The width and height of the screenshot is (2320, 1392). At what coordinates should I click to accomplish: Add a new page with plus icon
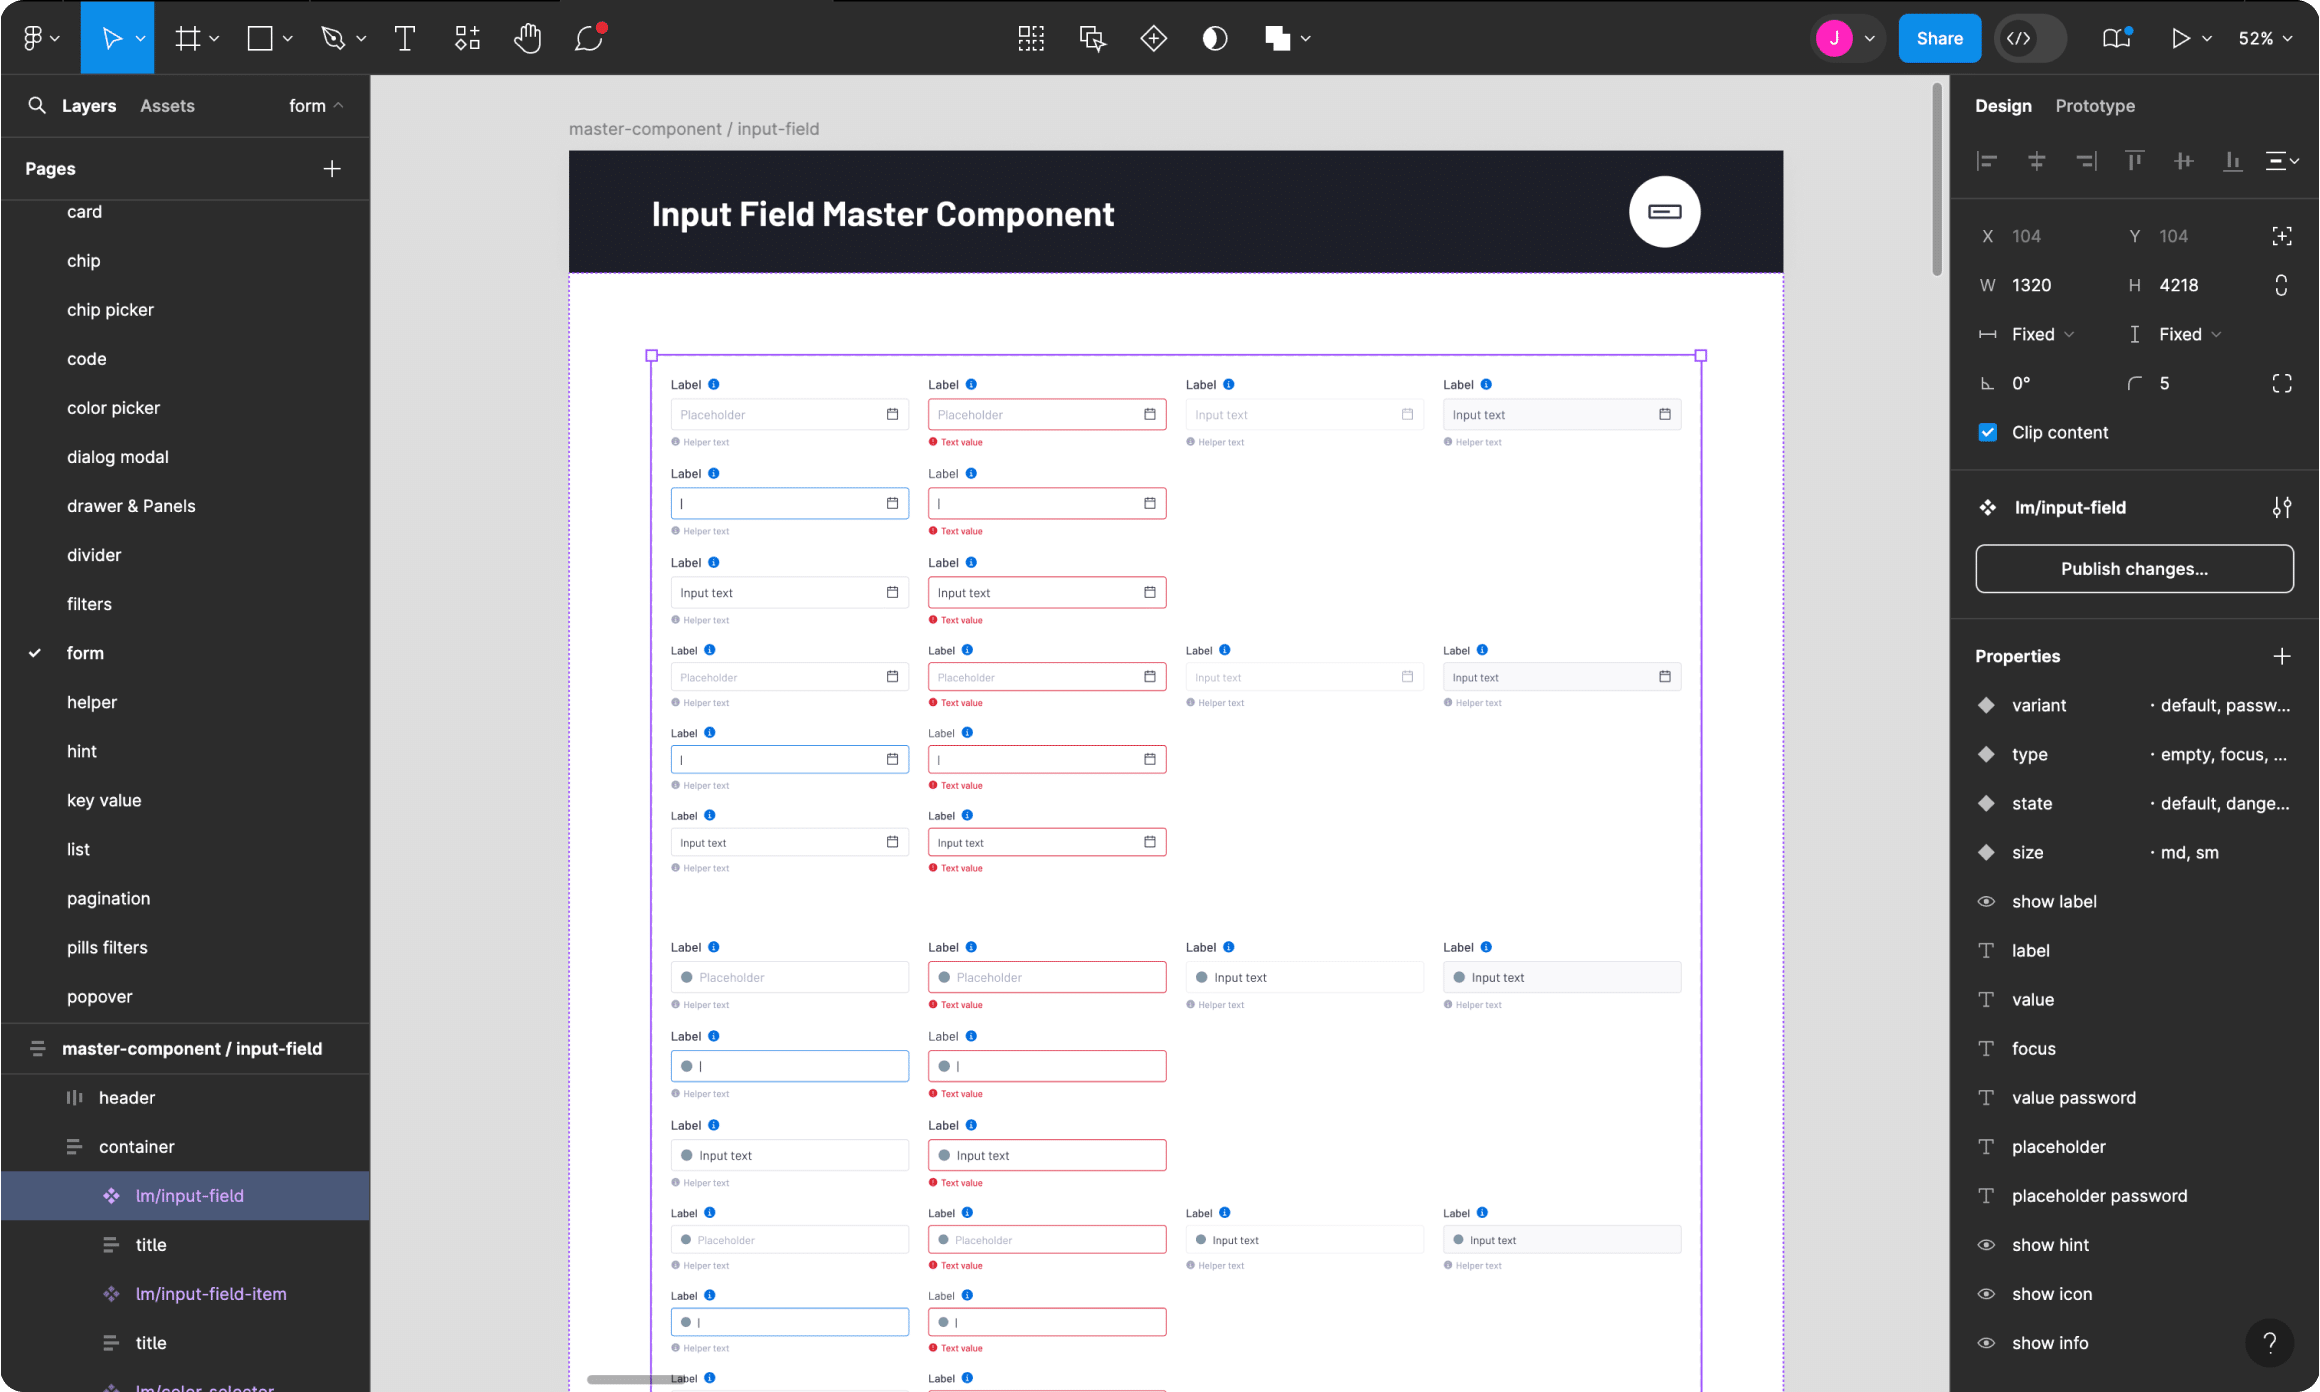click(x=332, y=168)
